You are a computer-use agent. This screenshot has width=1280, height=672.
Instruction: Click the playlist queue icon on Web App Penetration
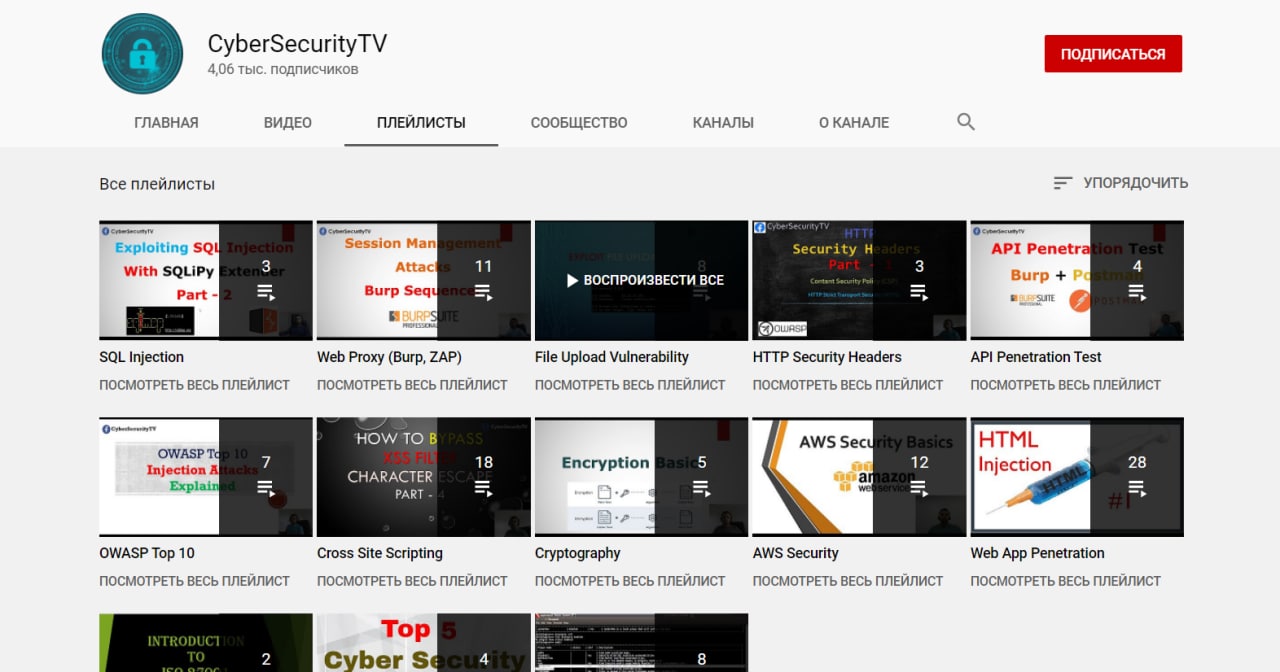tap(1137, 488)
